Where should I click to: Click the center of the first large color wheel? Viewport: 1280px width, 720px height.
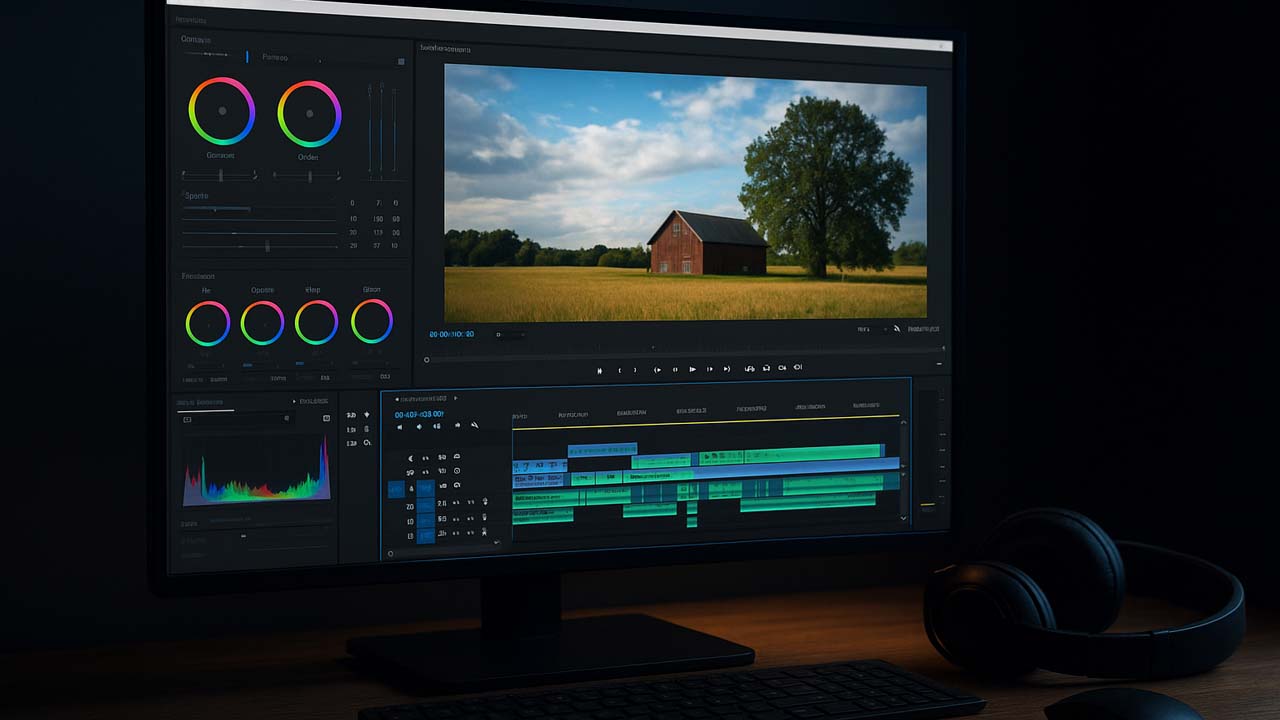click(x=222, y=112)
